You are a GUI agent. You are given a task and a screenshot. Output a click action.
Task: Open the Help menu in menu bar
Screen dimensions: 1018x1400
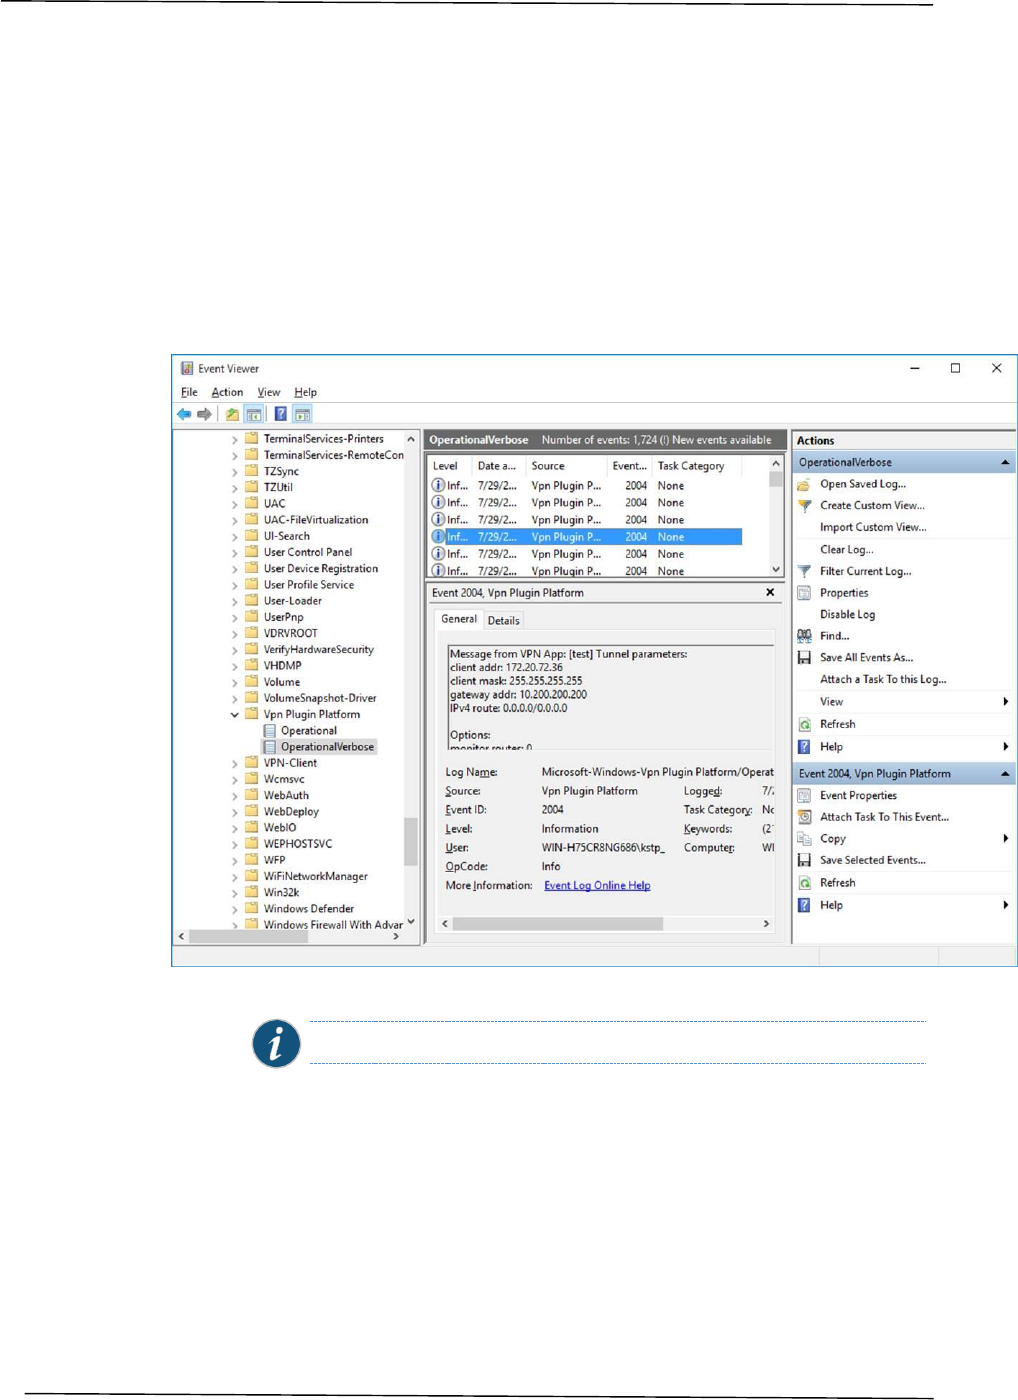[306, 393]
